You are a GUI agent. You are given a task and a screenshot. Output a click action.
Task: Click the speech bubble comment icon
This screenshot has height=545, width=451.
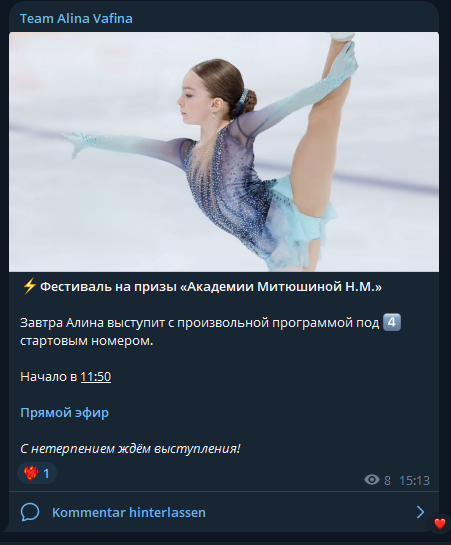pyautogui.click(x=30, y=512)
